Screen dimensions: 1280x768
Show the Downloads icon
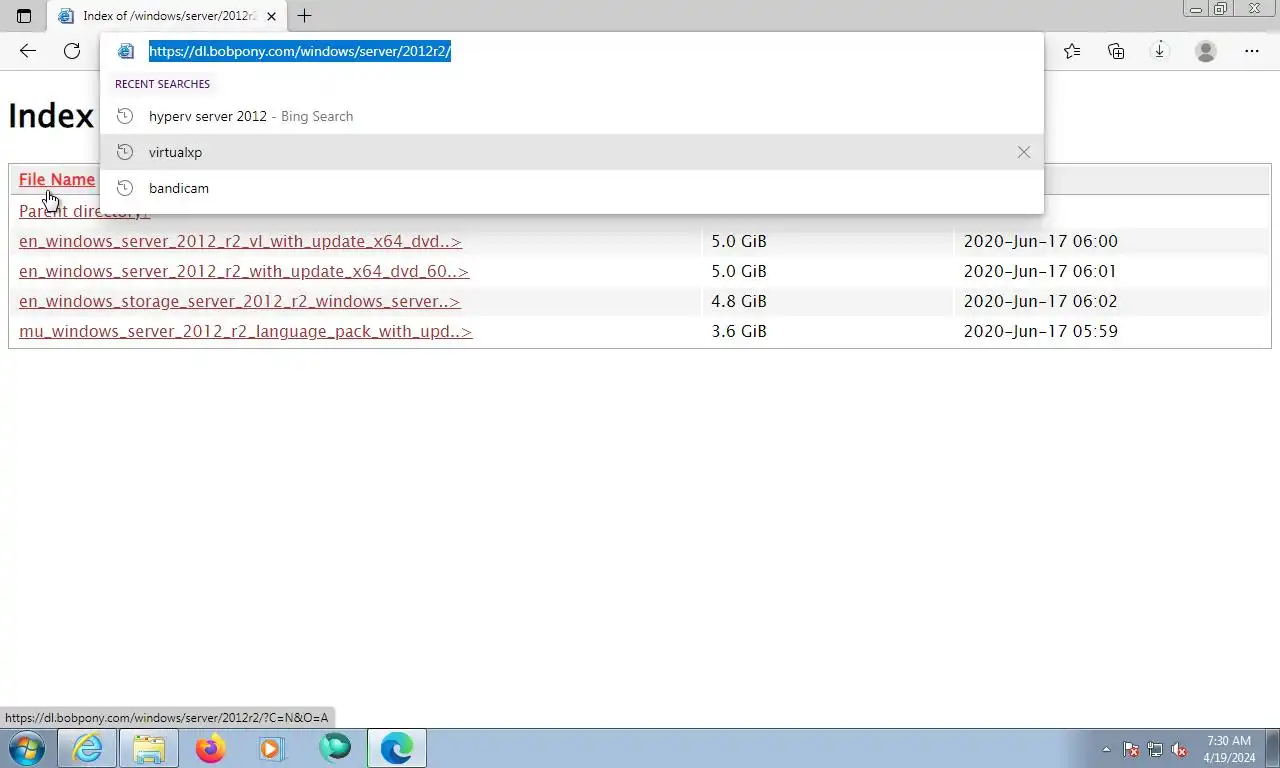coord(1160,51)
